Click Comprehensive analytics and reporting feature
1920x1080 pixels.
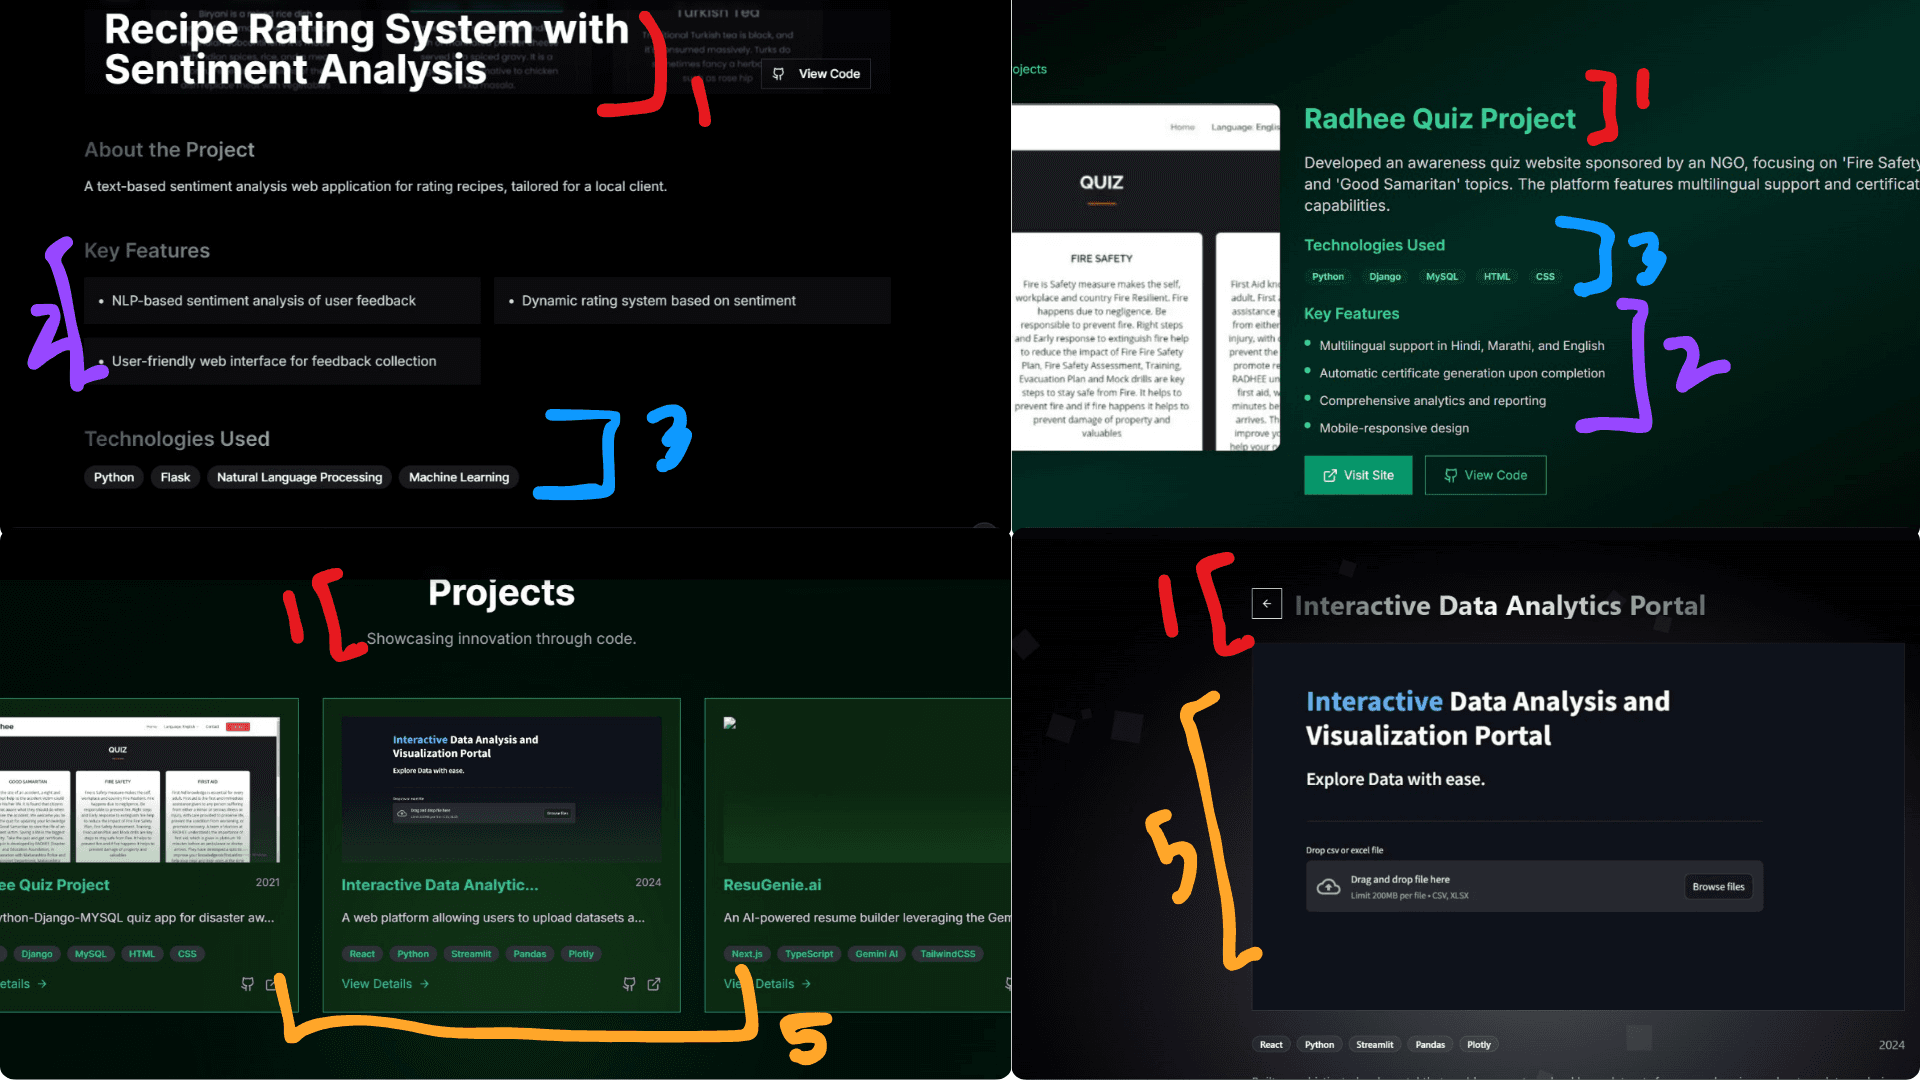click(1432, 400)
